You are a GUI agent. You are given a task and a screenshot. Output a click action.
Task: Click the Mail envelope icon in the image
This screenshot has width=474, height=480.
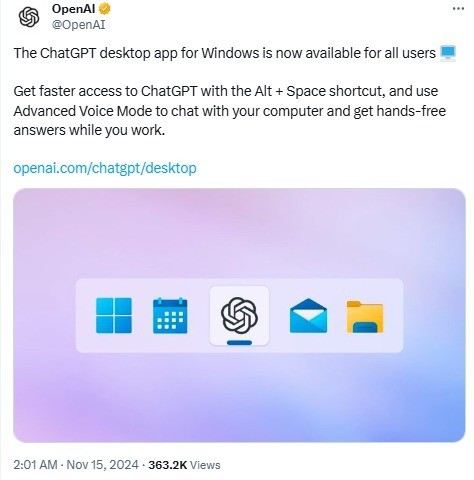point(308,315)
